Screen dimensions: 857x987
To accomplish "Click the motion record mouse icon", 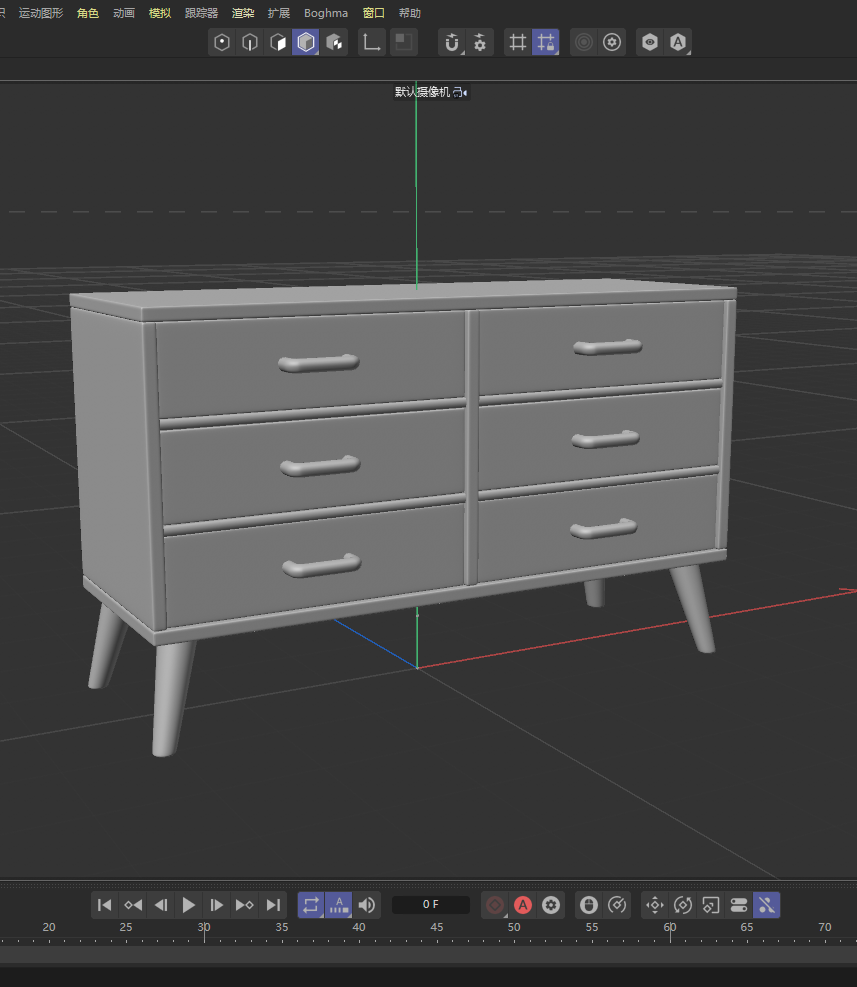I will 589,905.
